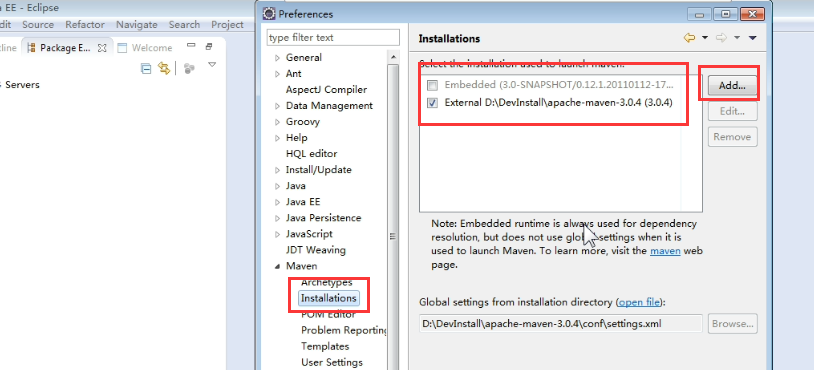The image size is (814, 370).
Task: Open the Source menu
Action: [38, 24]
